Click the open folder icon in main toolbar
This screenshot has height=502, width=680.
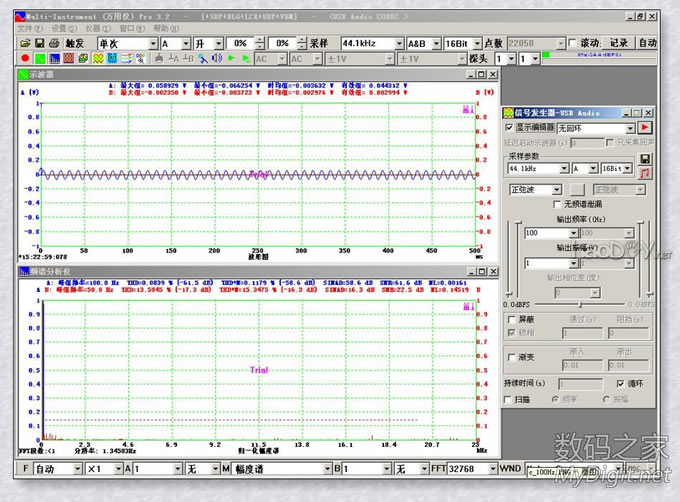click(x=24, y=44)
